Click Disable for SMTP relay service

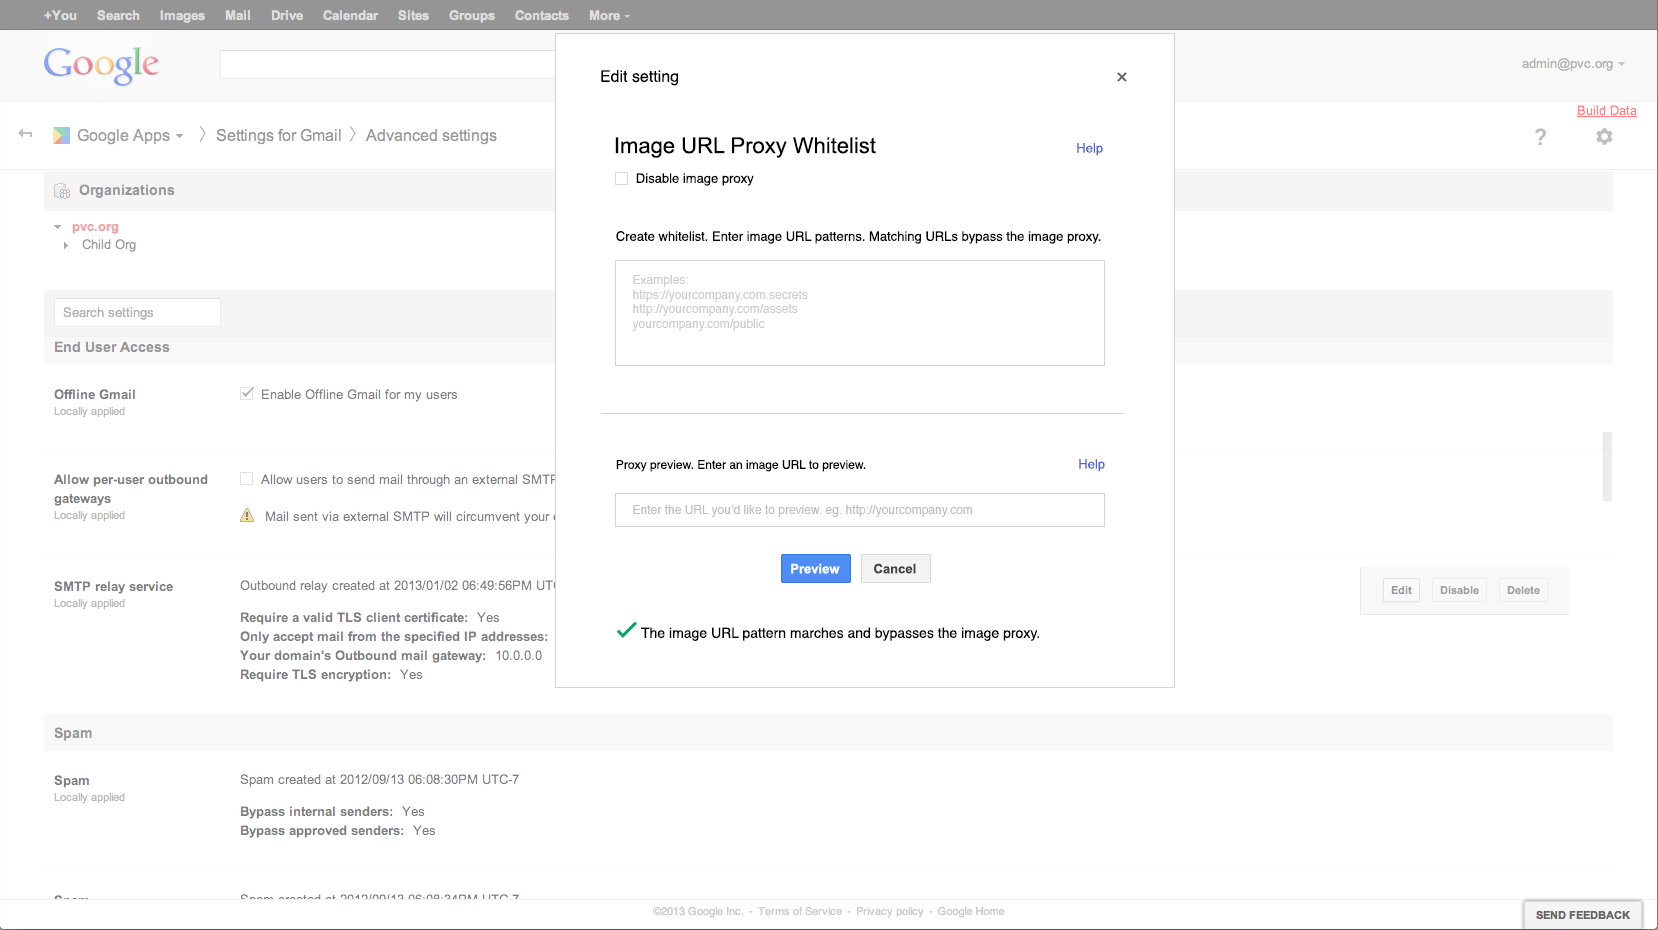coord(1459,590)
